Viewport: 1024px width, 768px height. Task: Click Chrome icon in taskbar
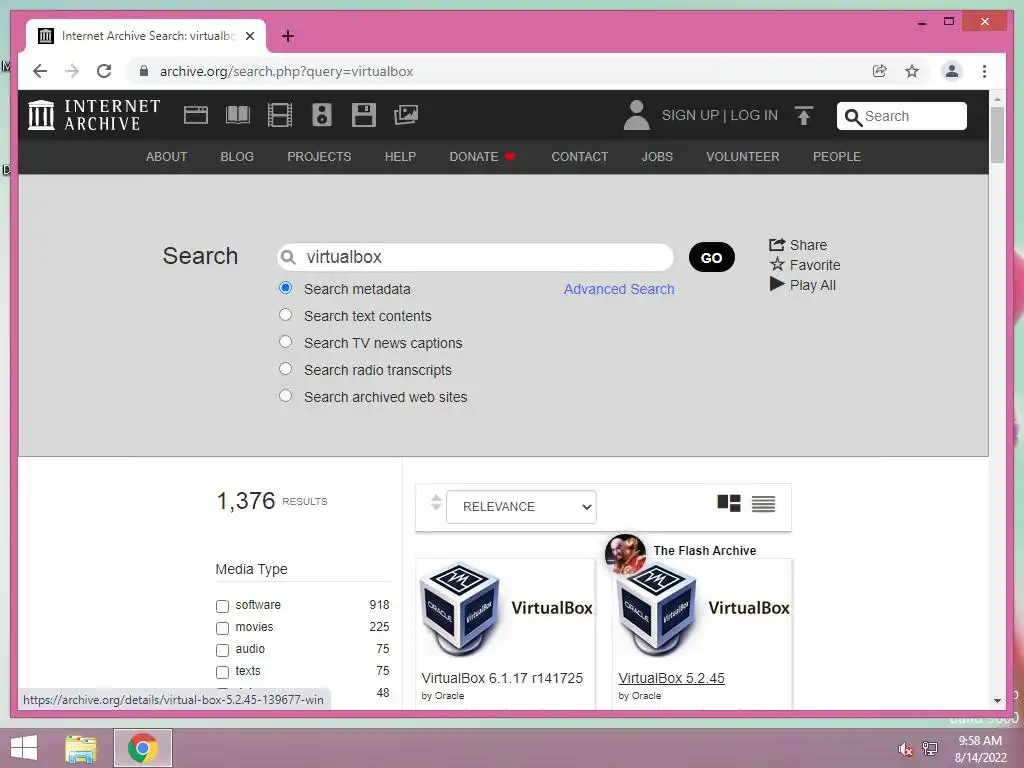[143, 748]
